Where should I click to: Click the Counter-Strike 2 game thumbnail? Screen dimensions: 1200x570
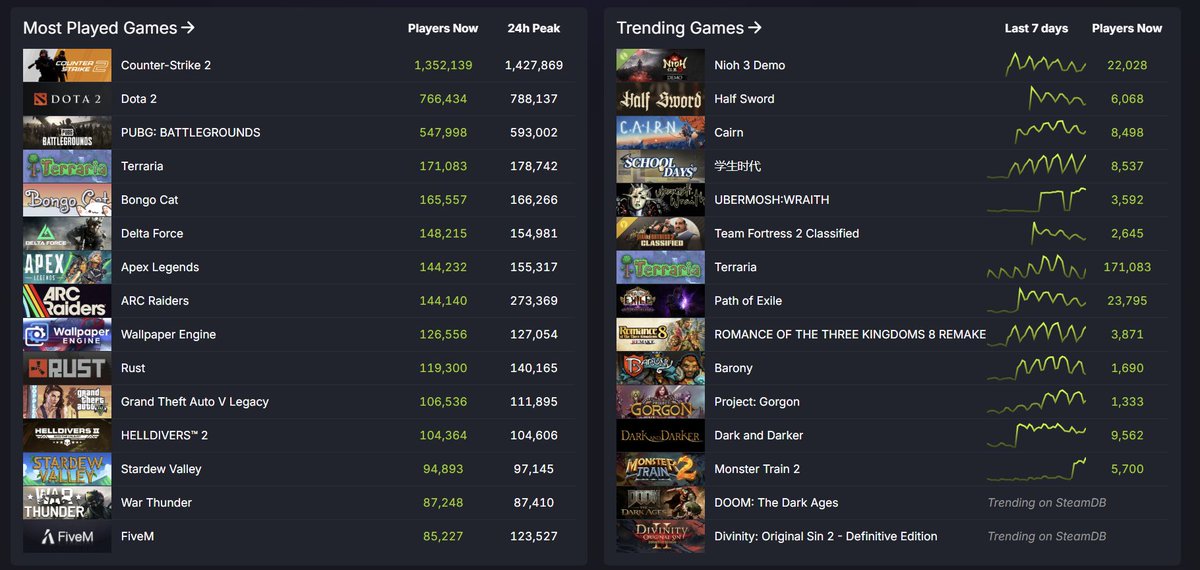coord(67,65)
